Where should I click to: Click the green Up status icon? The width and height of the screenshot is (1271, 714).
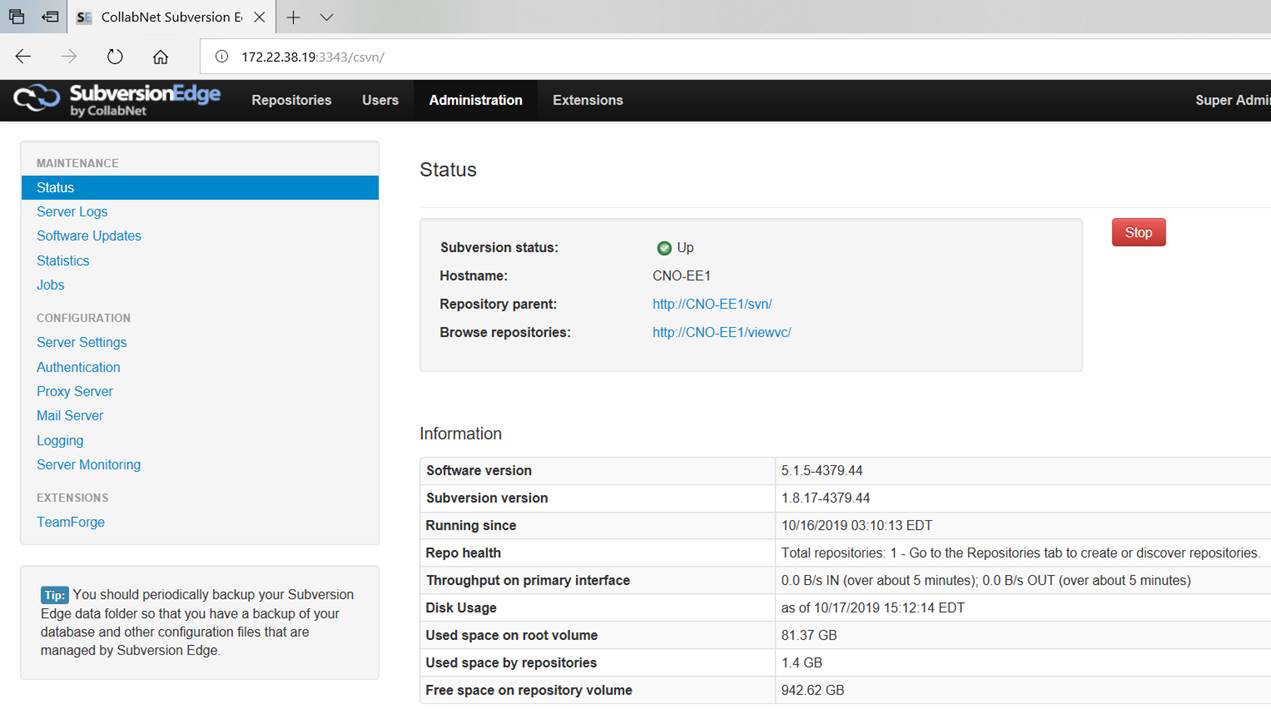[x=664, y=248]
